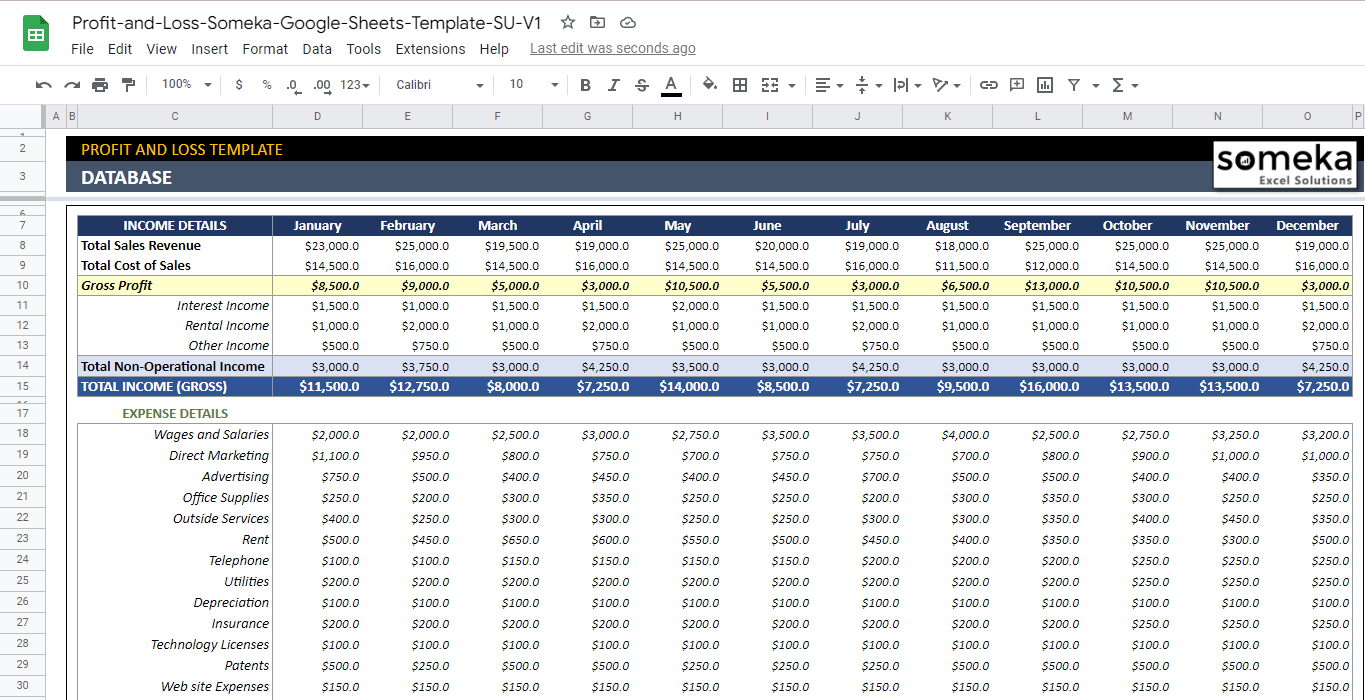The image size is (1365, 700).
Task: Toggle italic formatting
Action: click(614, 85)
